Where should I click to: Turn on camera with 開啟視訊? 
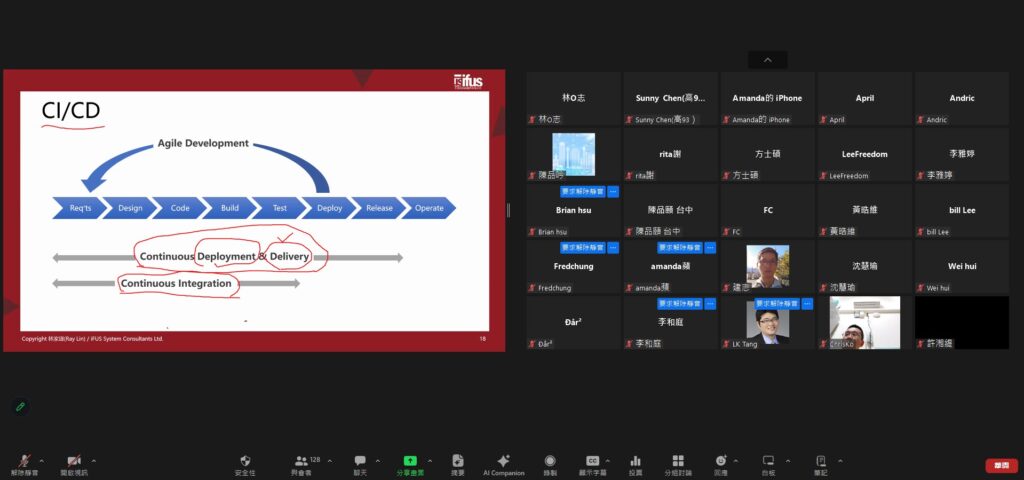(73, 461)
